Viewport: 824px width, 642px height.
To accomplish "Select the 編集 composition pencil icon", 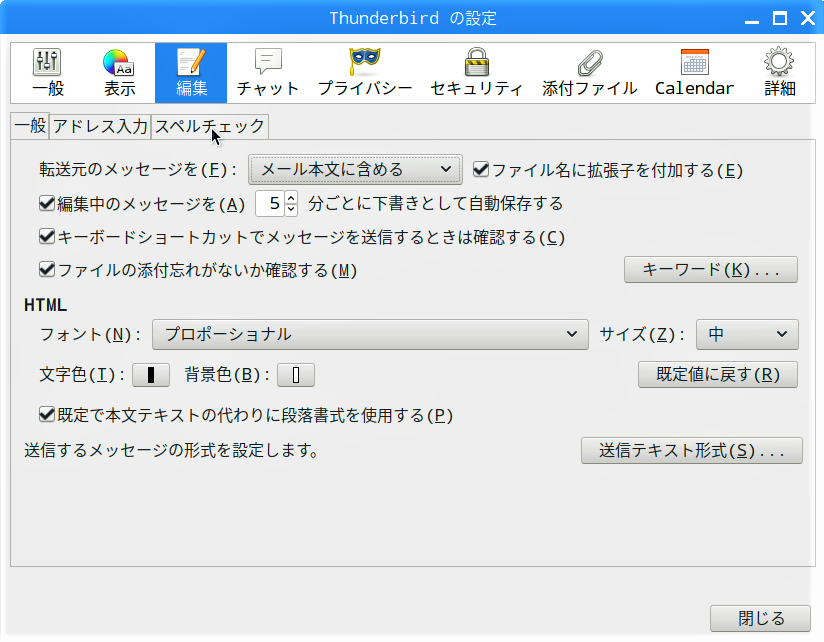I will pos(191,73).
